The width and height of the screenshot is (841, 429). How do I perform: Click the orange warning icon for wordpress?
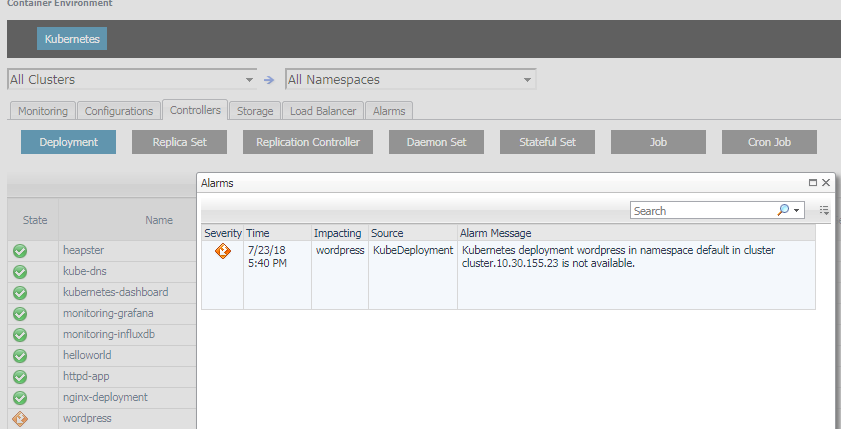click(x=20, y=419)
